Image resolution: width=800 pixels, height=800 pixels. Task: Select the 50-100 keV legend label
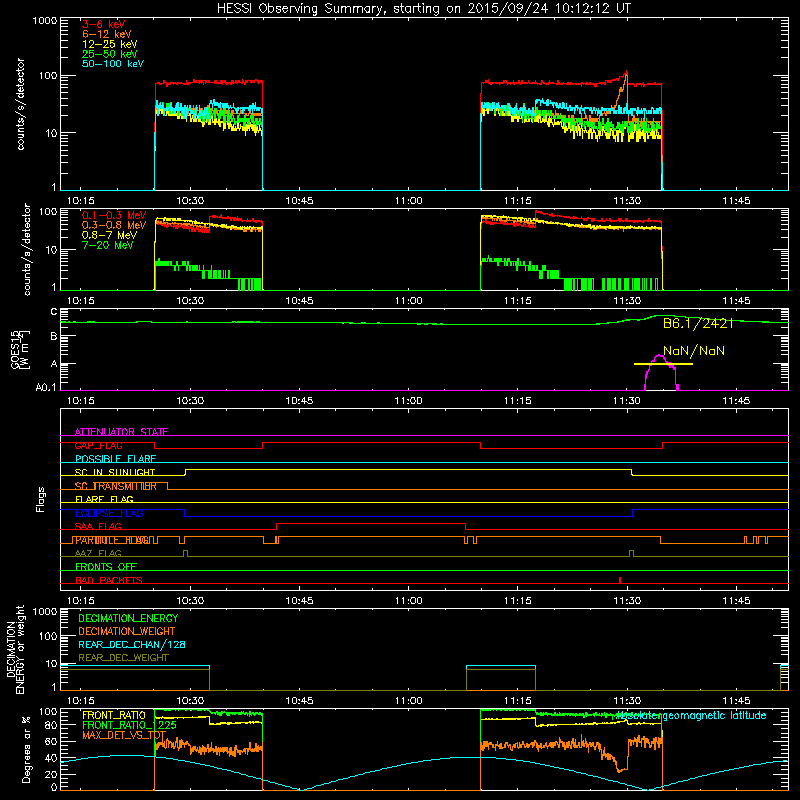point(113,64)
